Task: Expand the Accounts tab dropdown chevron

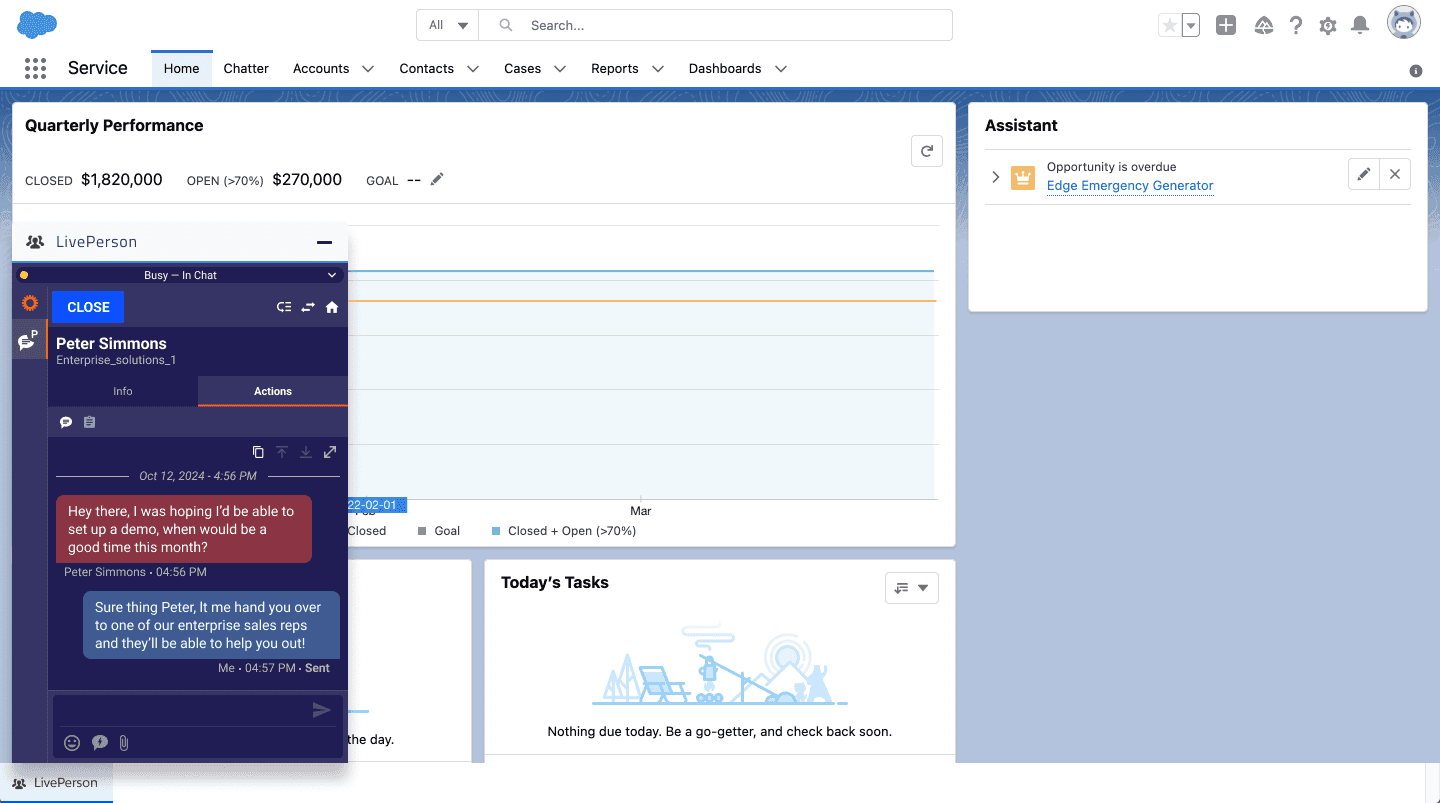Action: [x=368, y=69]
